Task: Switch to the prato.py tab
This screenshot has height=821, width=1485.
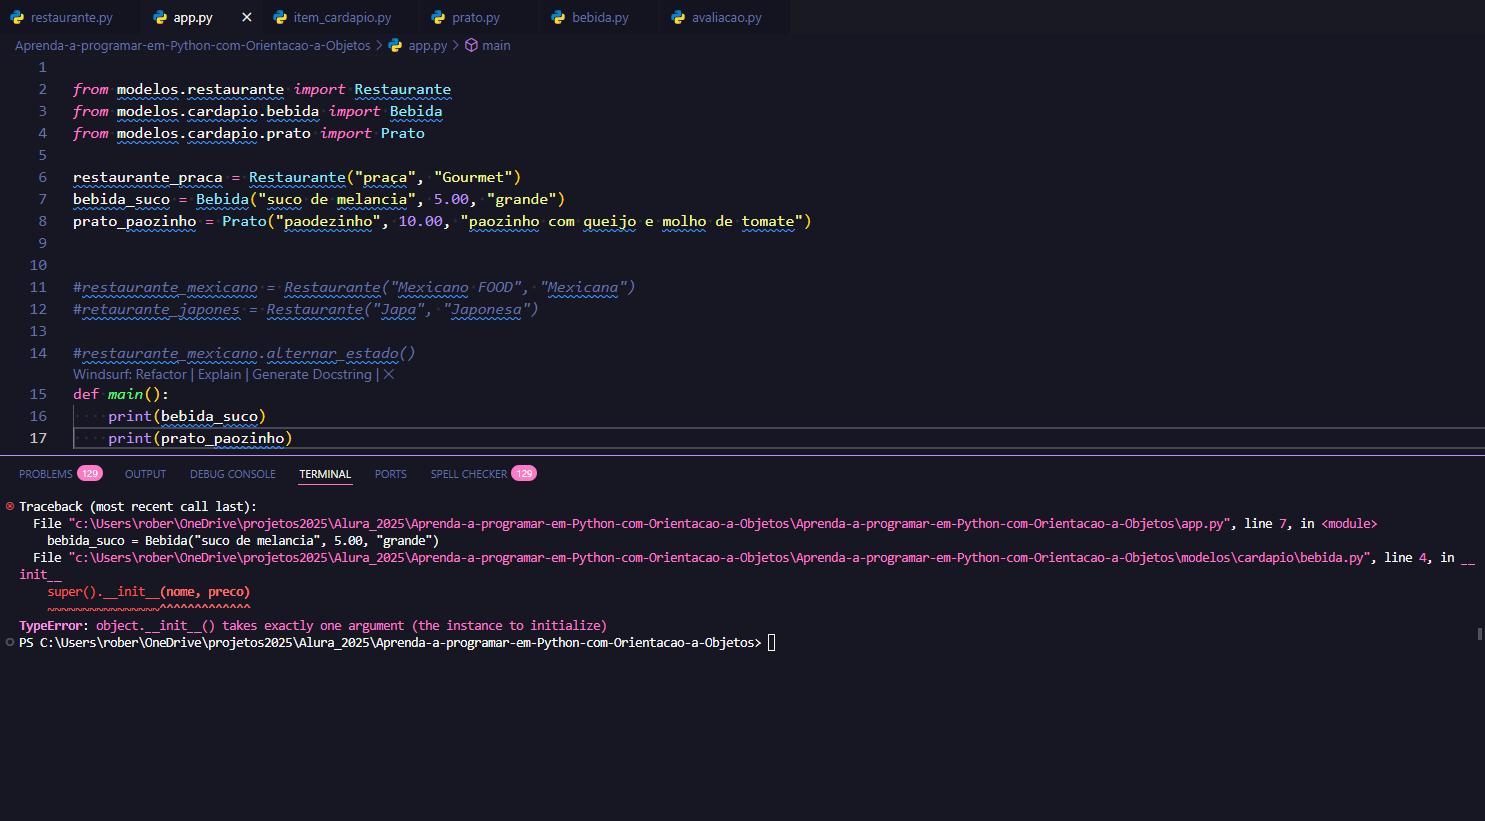Action: point(476,17)
